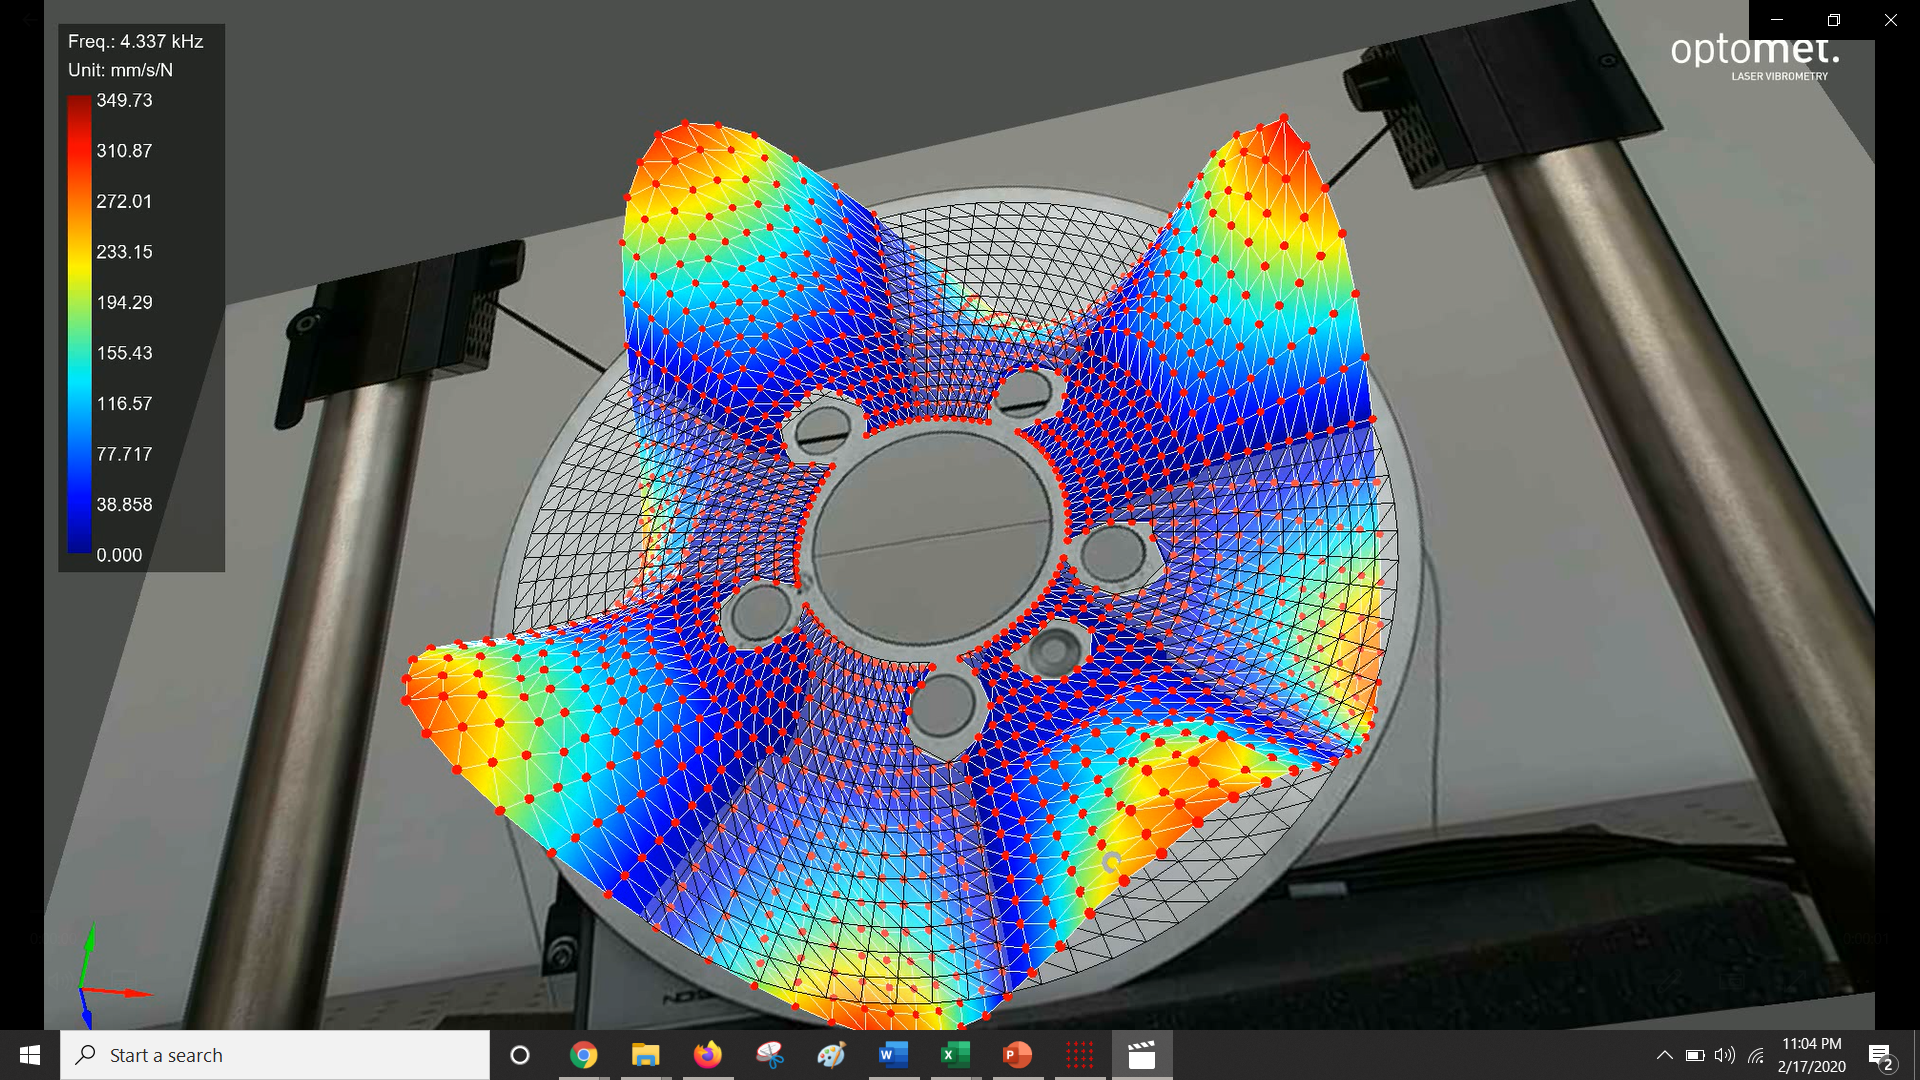Click the 'Unit: mm/s/N' label

click(120, 70)
